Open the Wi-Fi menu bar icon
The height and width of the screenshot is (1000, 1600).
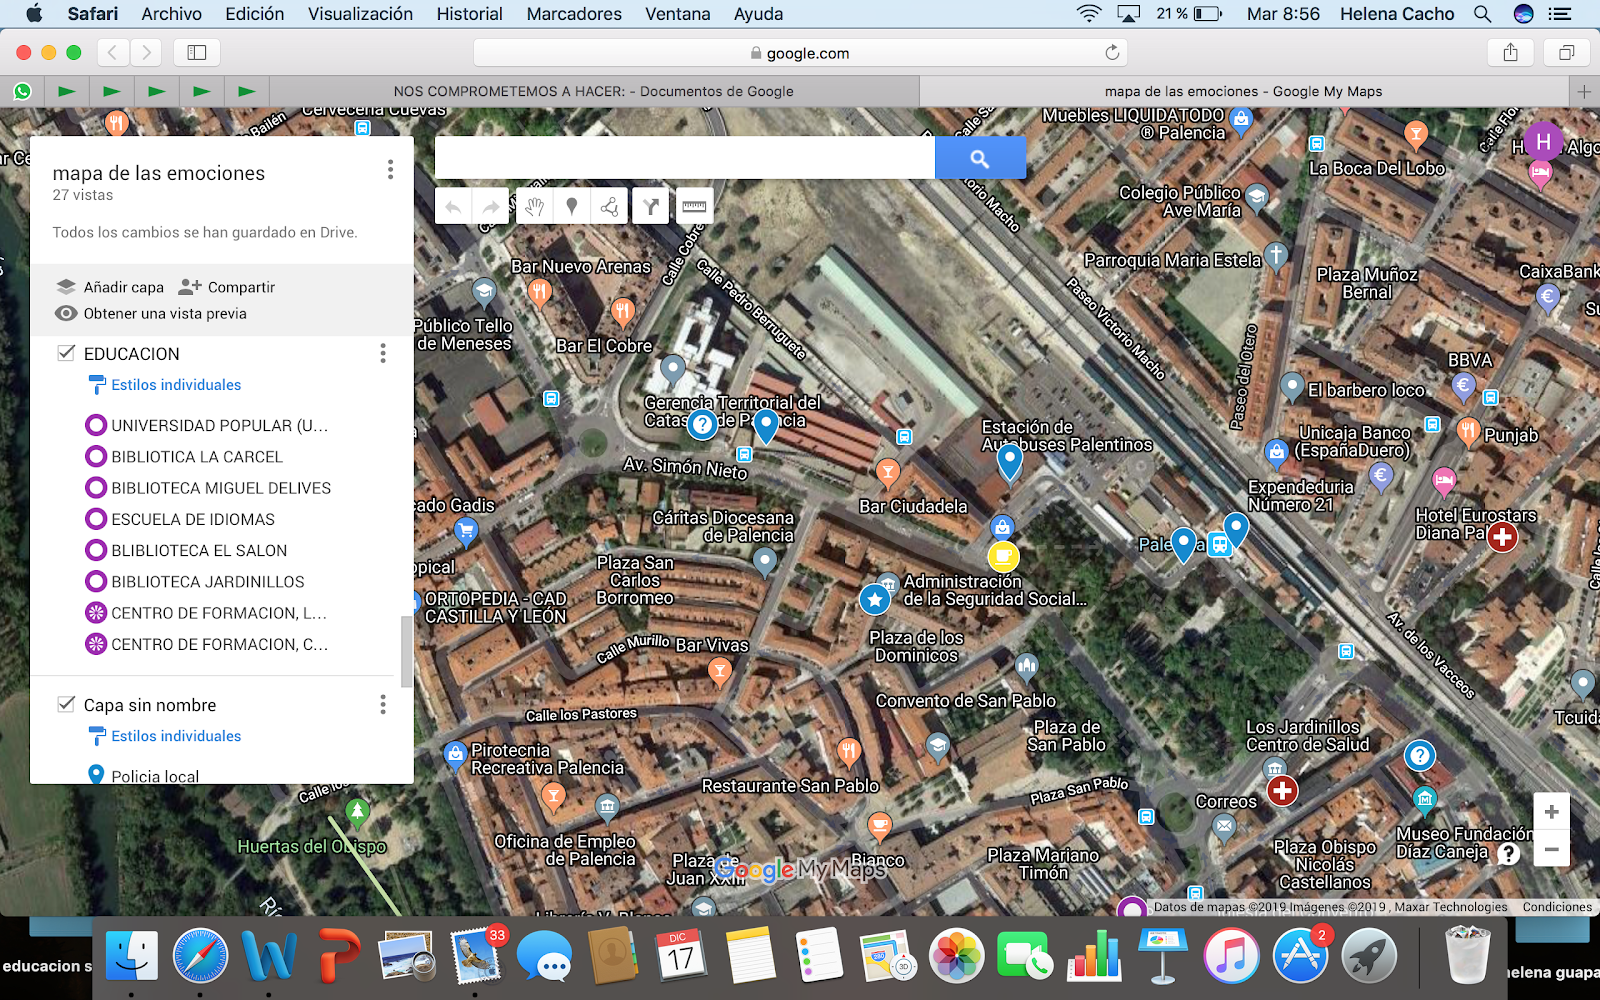coord(1088,14)
